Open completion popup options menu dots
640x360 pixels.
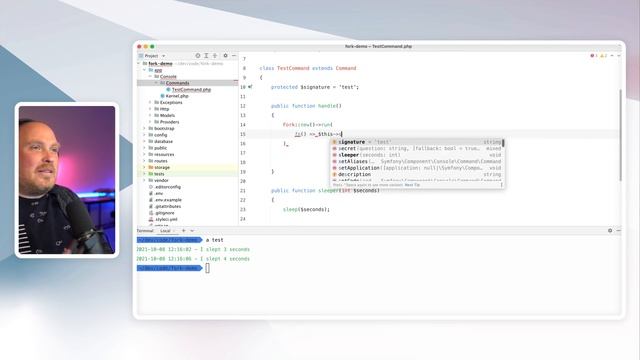point(502,185)
